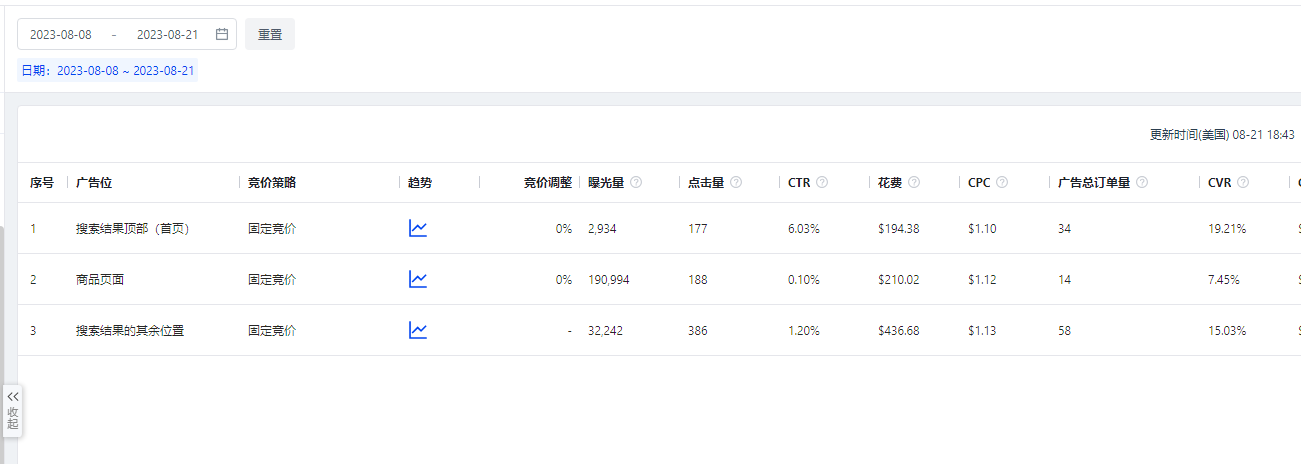Select the 搜索结果顶部（首页）ad placement cell

coord(132,228)
